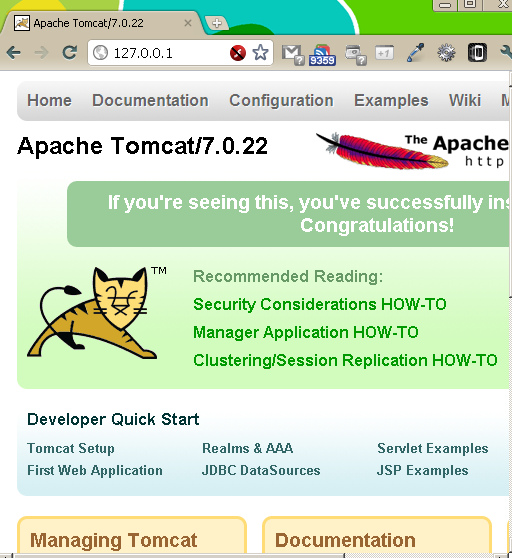Click the Tomcat favicon on the tab
This screenshot has height=558, width=512.
(22, 23)
